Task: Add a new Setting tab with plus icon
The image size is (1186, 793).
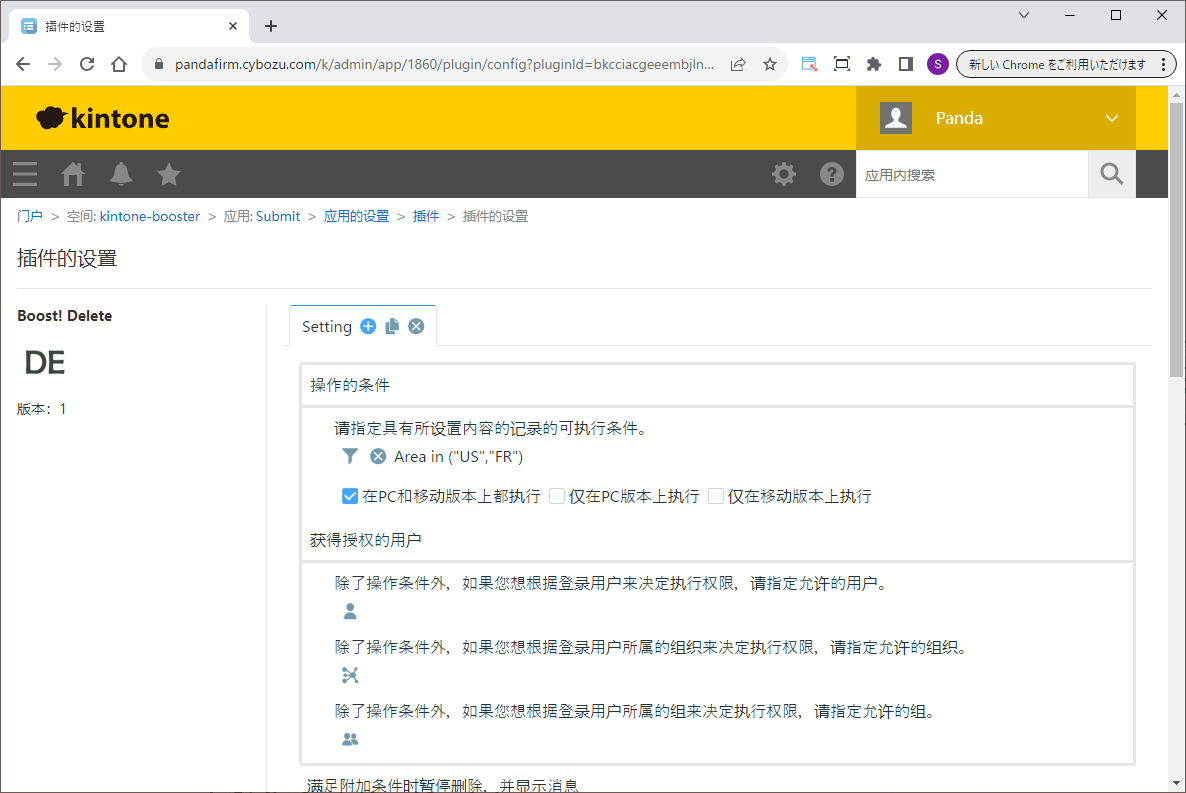Action: pos(368,326)
